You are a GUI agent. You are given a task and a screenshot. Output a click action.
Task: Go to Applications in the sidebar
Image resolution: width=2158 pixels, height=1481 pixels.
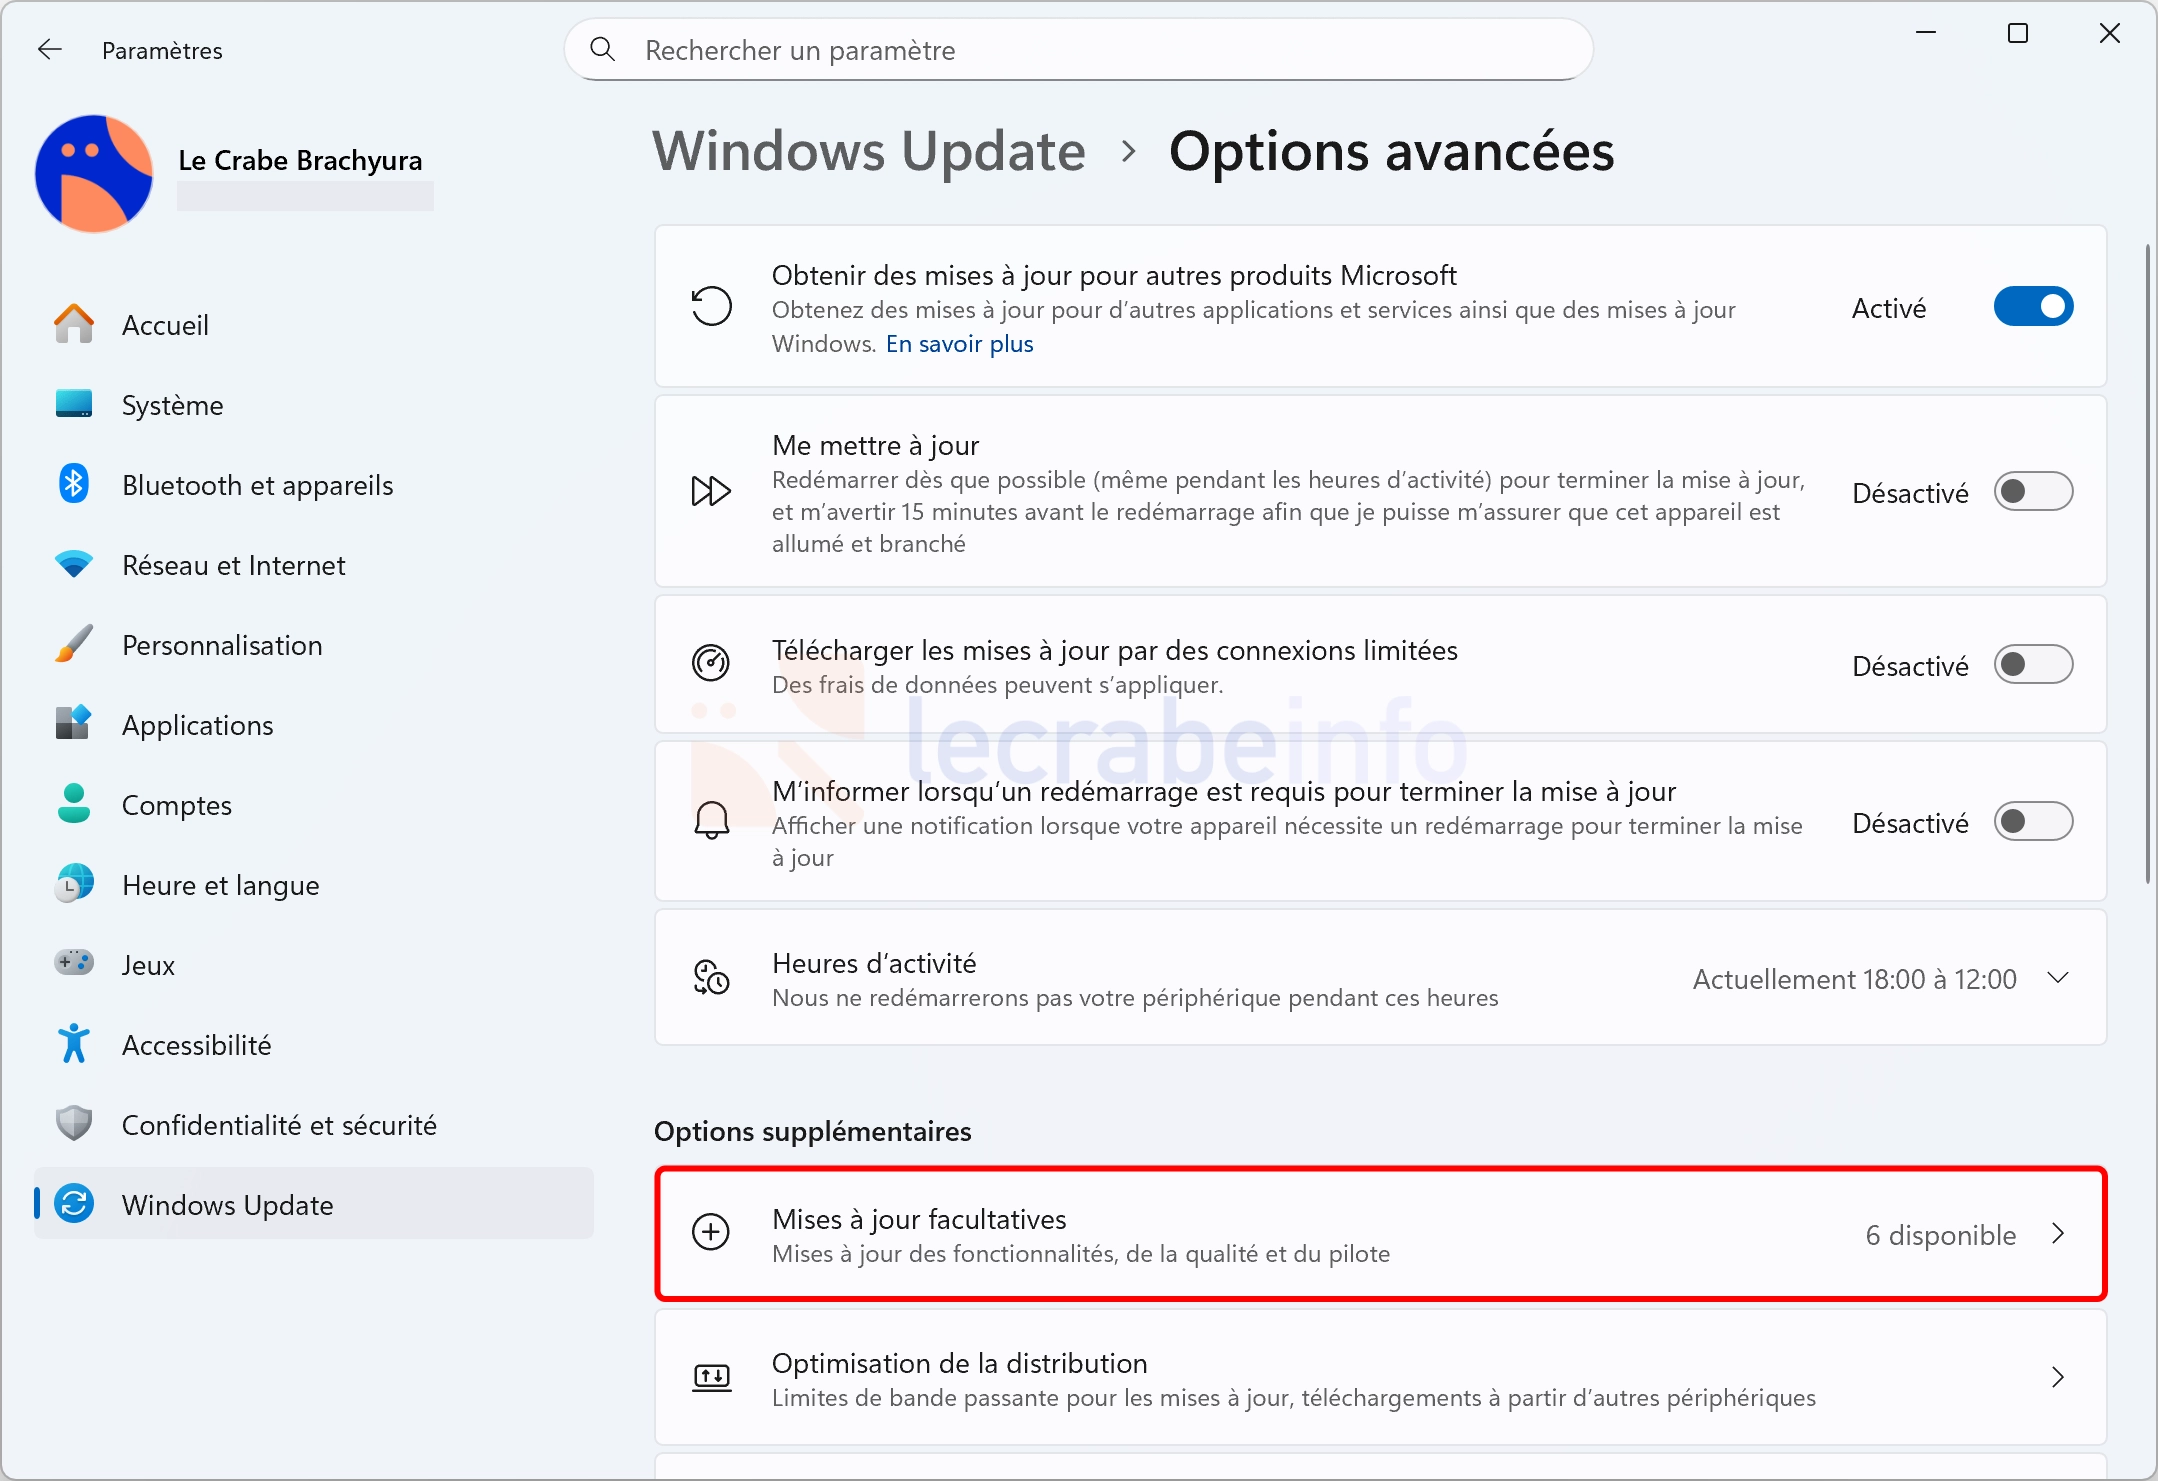pyautogui.click(x=197, y=725)
